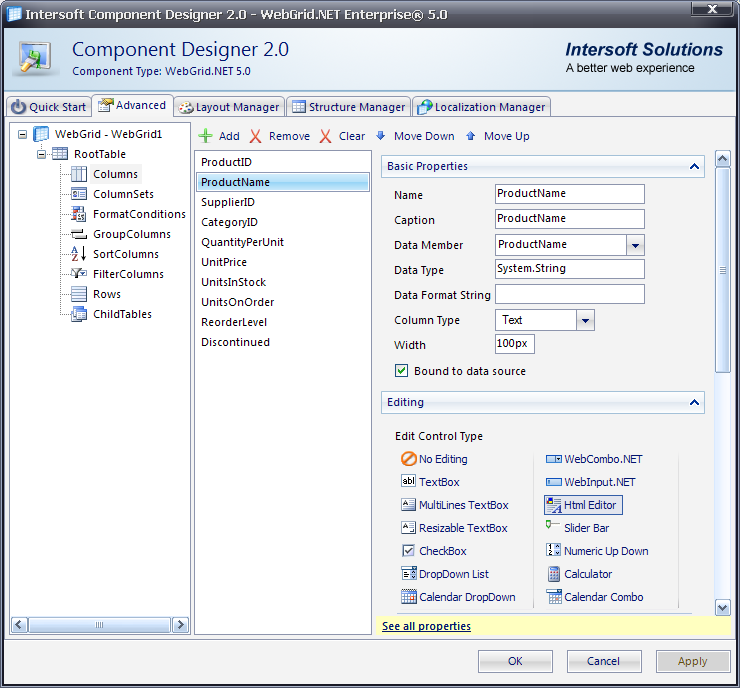Select Calendar DropDown edit control
This screenshot has height=688, width=740.
click(x=458, y=597)
